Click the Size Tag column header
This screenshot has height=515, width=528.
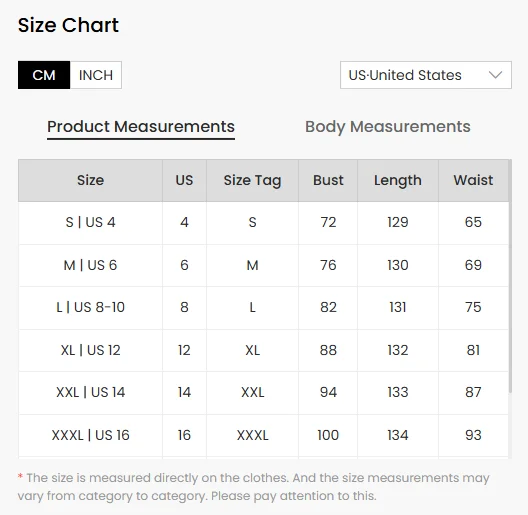pos(252,181)
